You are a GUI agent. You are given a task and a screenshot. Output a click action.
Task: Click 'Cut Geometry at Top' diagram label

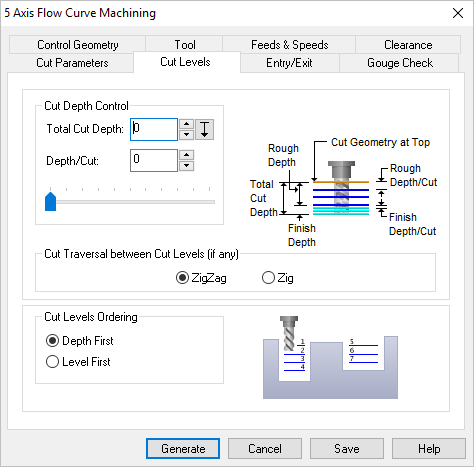click(380, 142)
